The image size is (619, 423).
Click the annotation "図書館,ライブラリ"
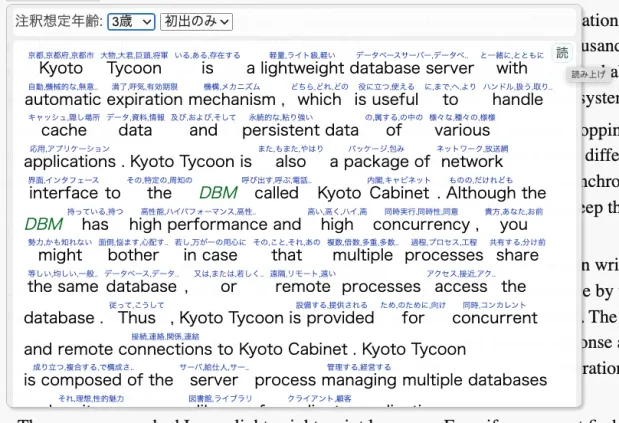pos(220,399)
